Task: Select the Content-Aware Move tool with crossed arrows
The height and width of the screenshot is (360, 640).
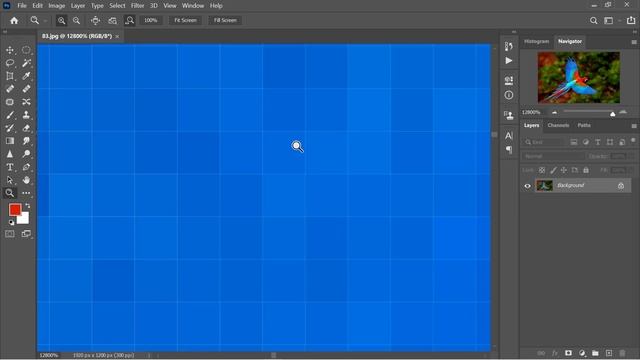Action: (26, 102)
